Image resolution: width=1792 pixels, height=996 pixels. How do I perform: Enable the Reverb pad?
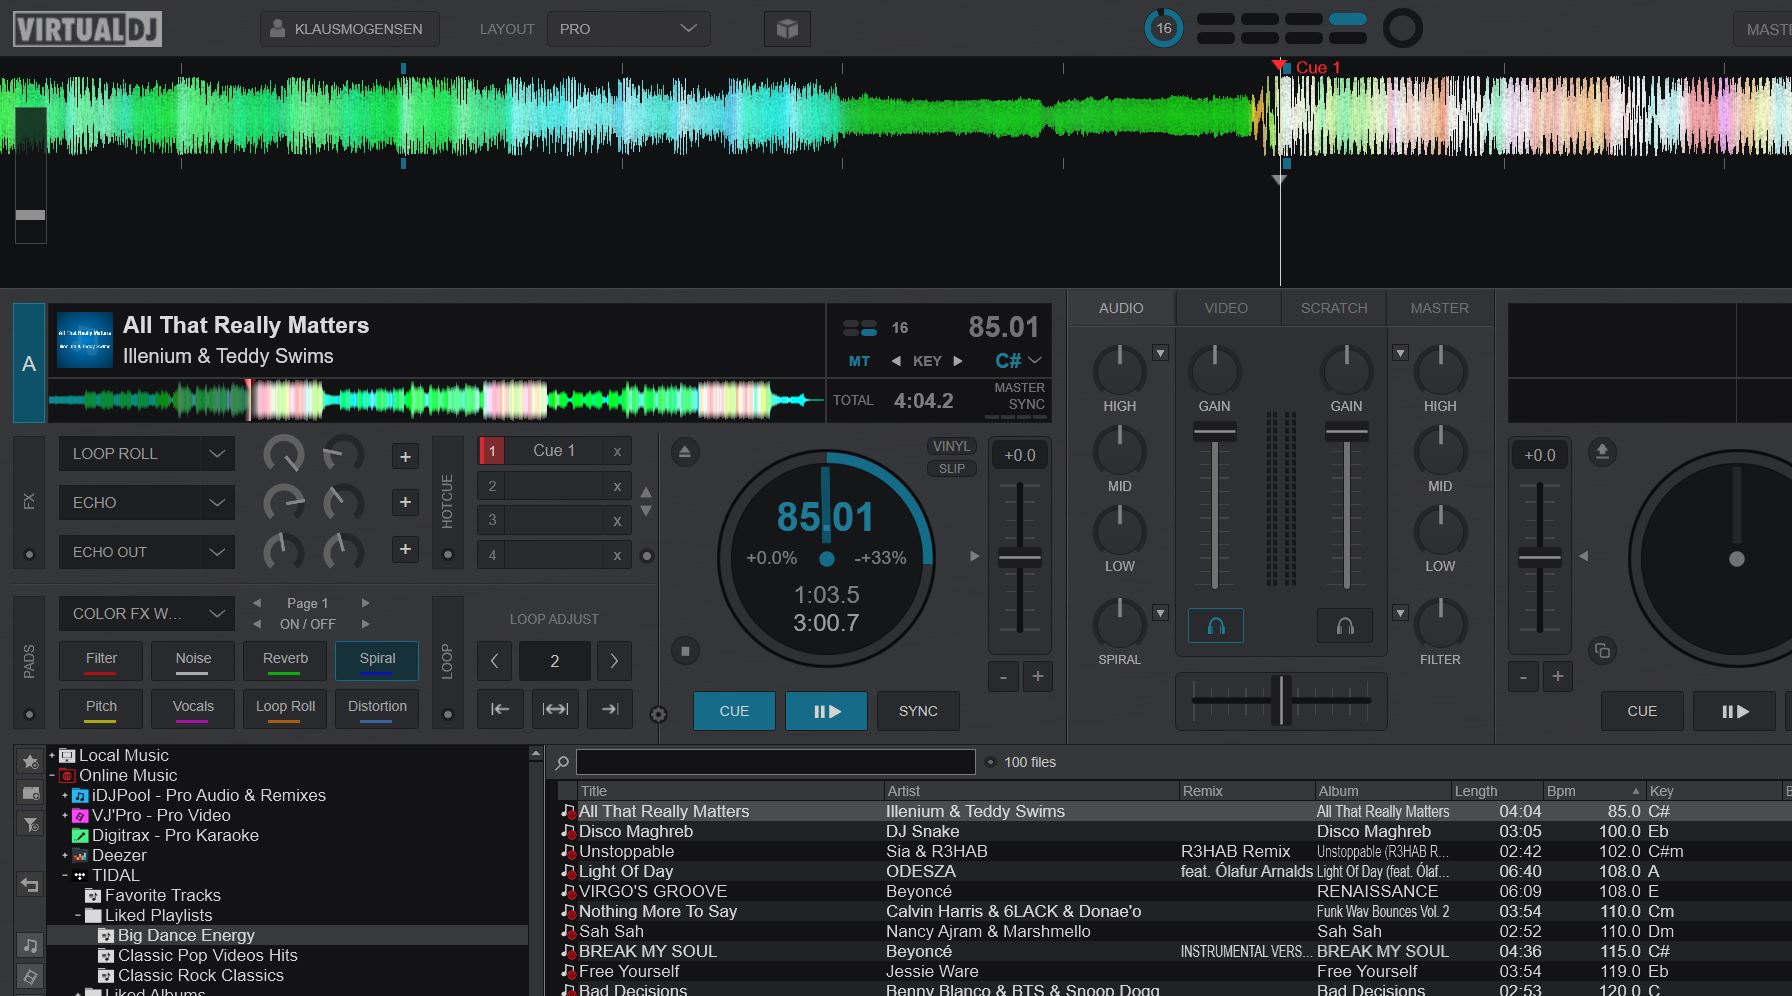[x=285, y=661]
